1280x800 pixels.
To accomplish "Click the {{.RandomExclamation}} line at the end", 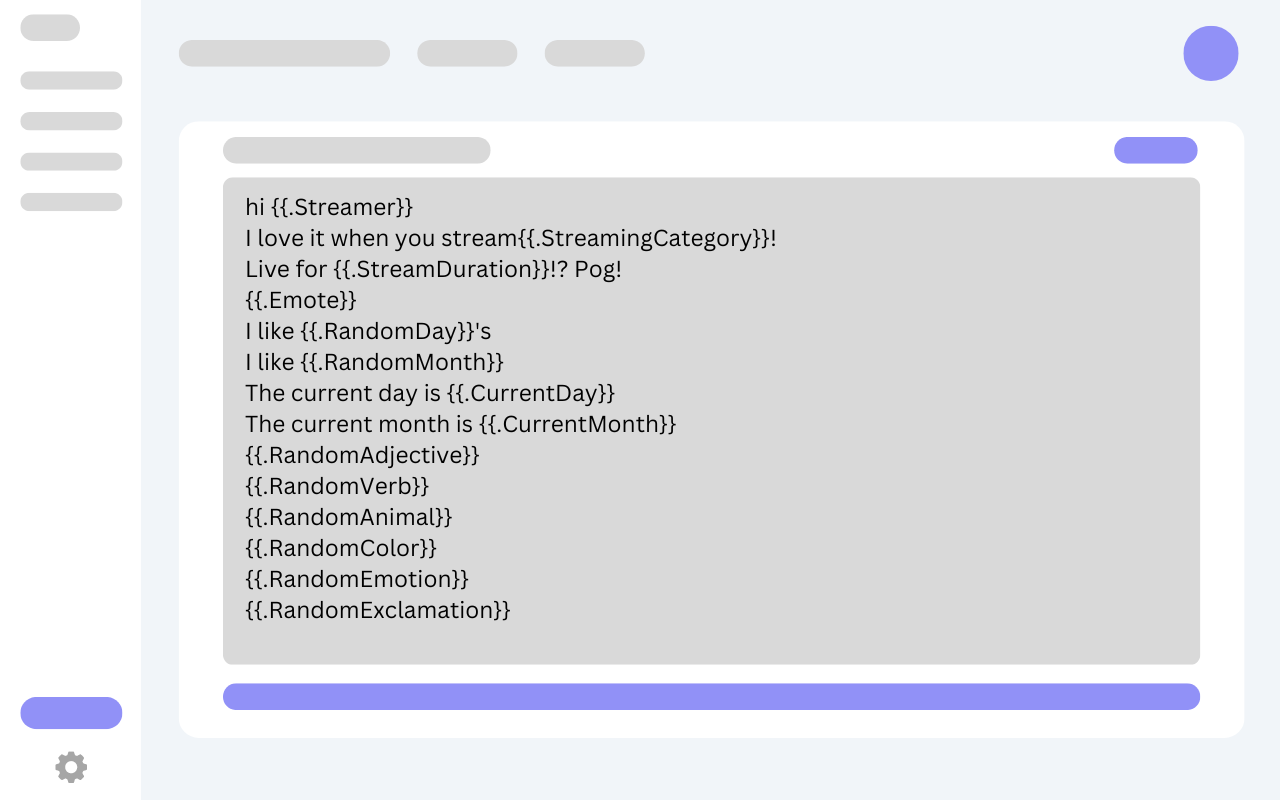I will [x=378, y=610].
